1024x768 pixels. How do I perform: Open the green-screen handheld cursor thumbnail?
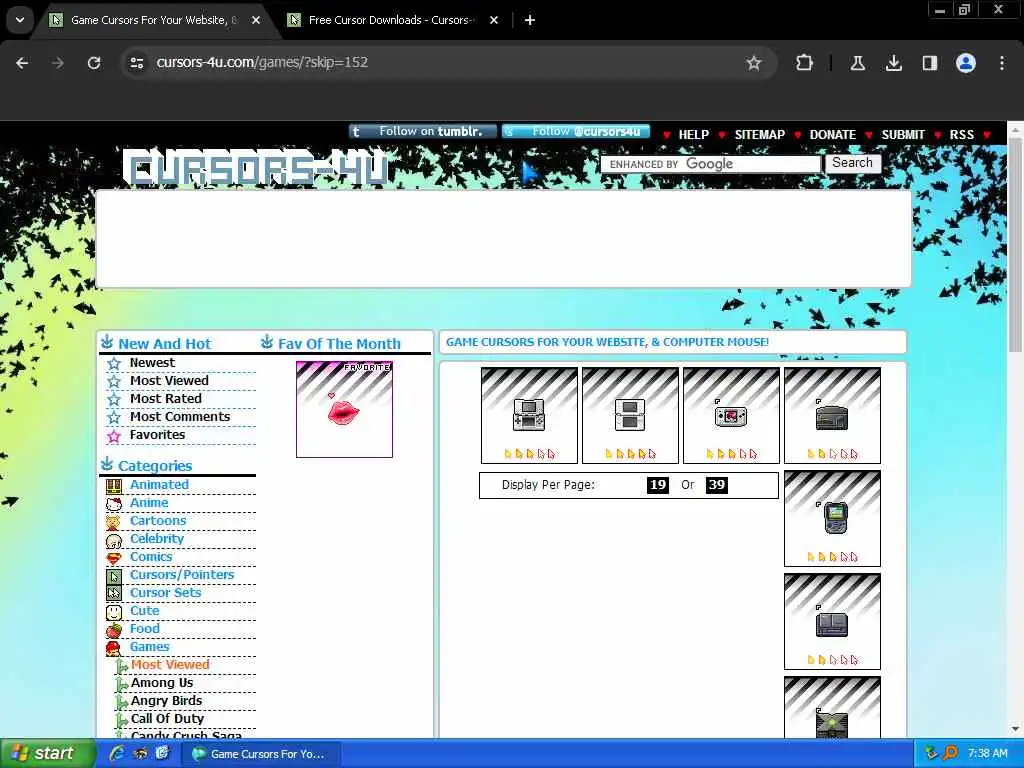click(x=832, y=519)
